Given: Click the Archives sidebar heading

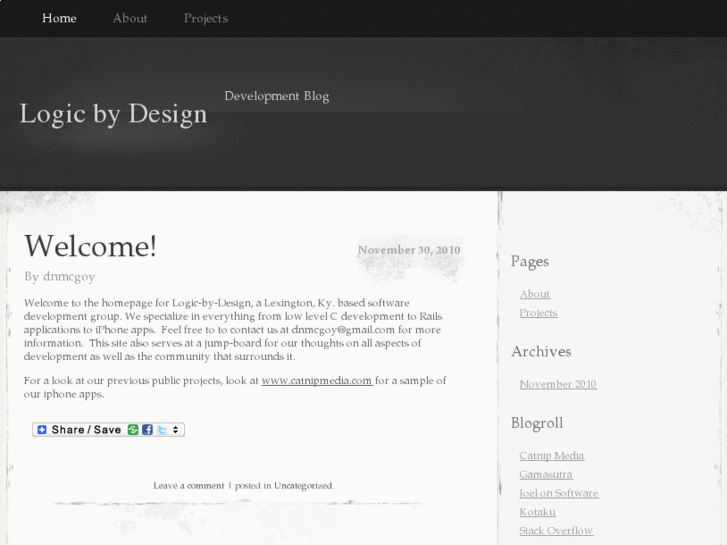Looking at the screenshot, I should 541,352.
